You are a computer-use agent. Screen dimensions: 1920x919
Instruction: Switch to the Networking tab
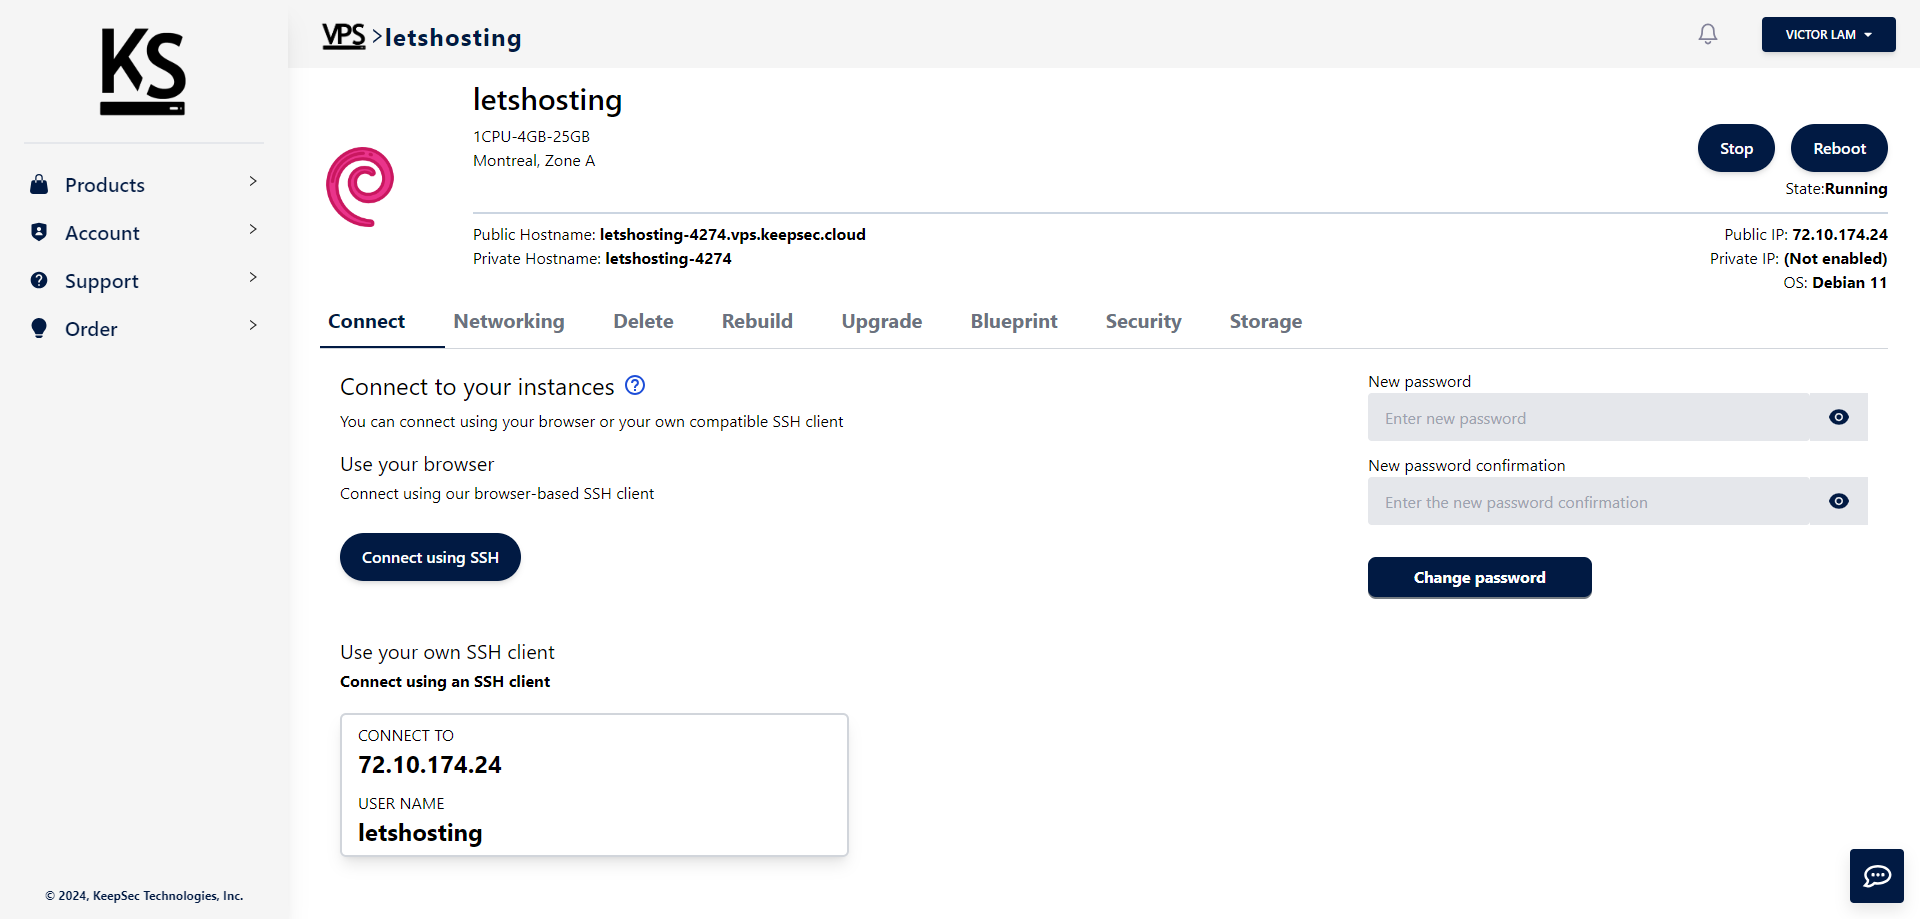[x=509, y=321]
